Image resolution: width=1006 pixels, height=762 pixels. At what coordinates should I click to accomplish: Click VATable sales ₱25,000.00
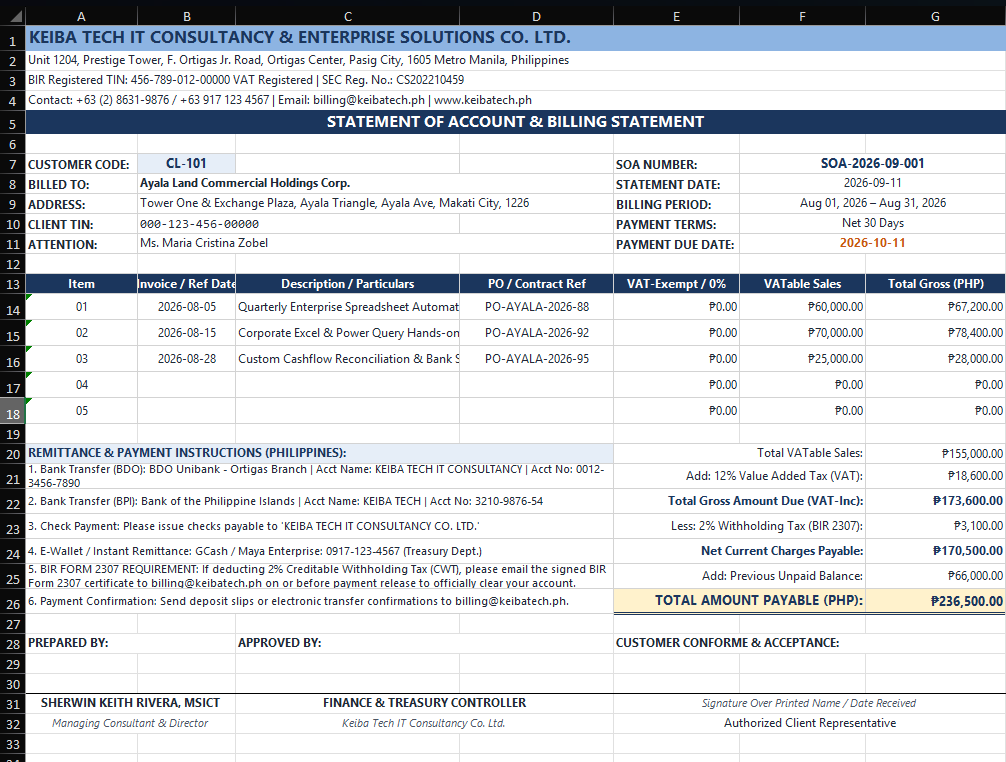coord(802,359)
